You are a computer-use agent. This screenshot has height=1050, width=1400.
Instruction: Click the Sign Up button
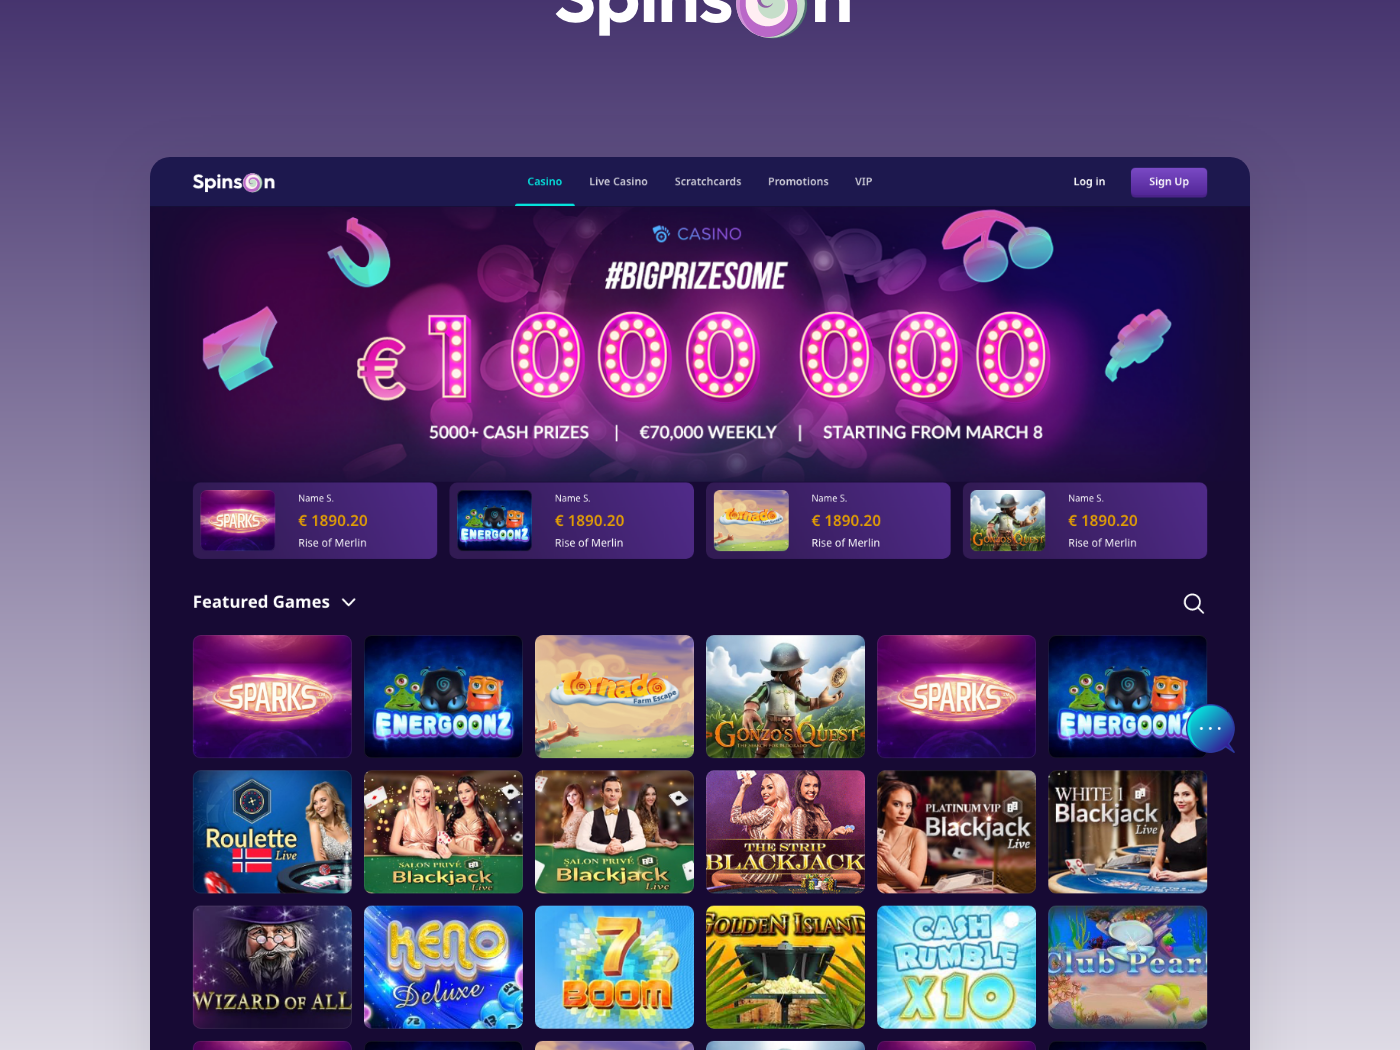coord(1169,182)
